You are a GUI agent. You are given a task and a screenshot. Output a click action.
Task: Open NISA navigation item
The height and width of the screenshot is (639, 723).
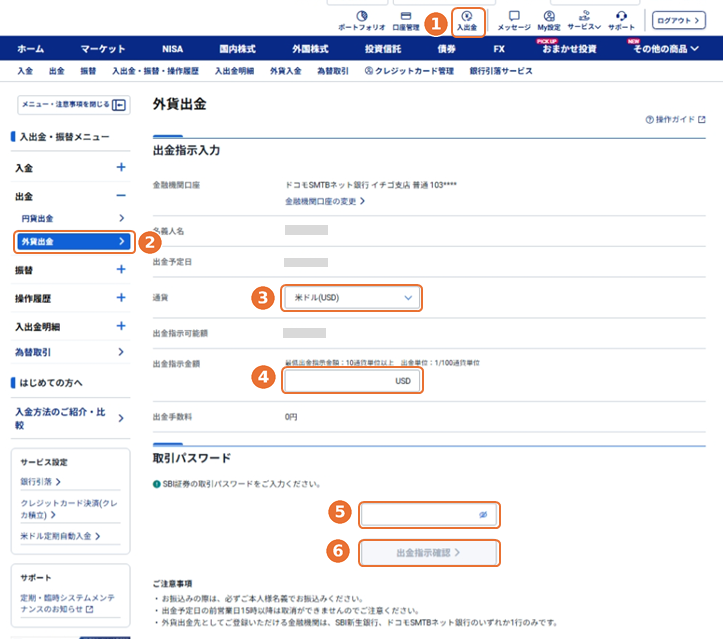(172, 48)
